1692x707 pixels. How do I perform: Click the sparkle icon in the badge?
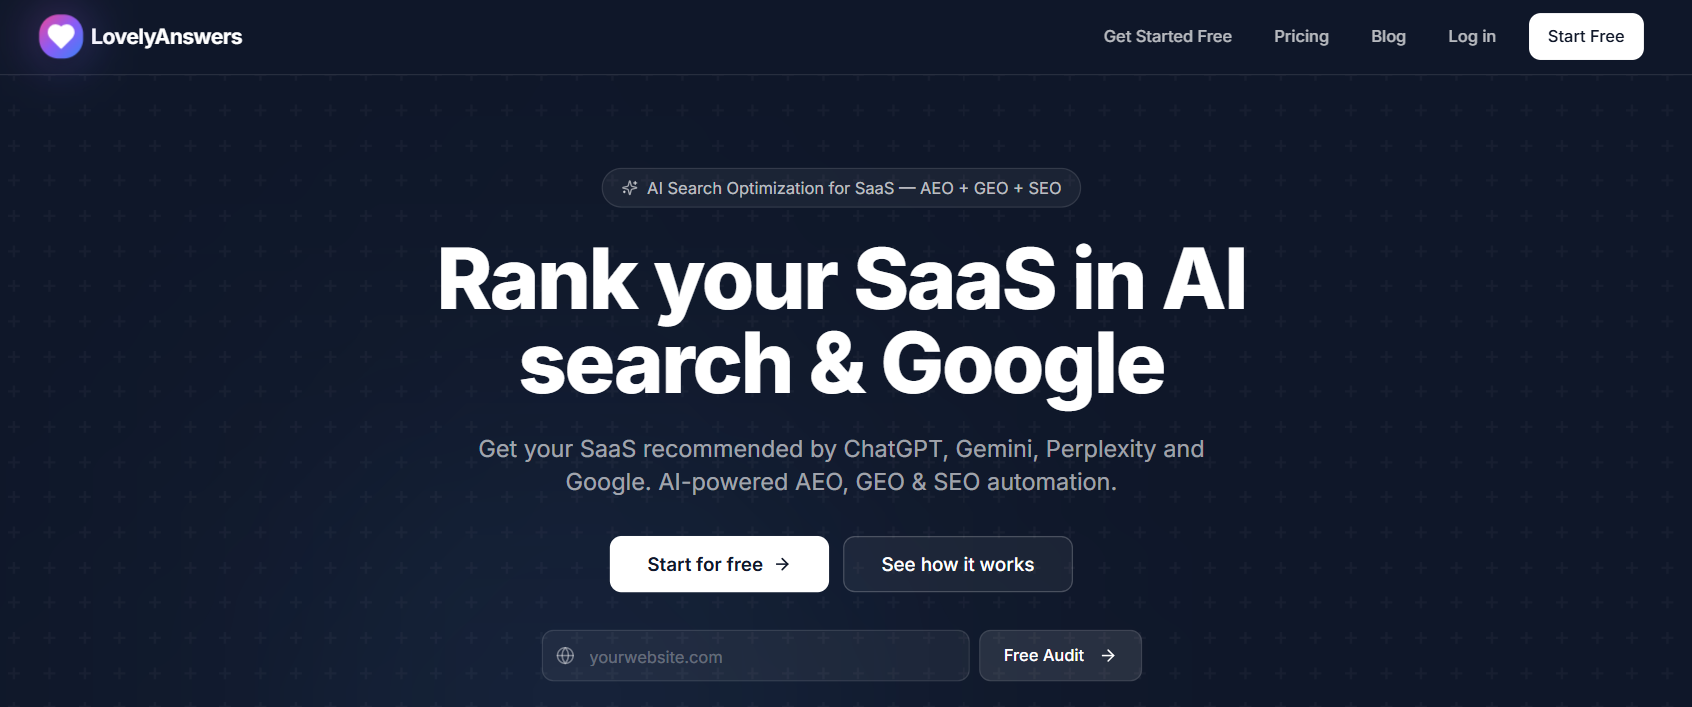pos(629,188)
